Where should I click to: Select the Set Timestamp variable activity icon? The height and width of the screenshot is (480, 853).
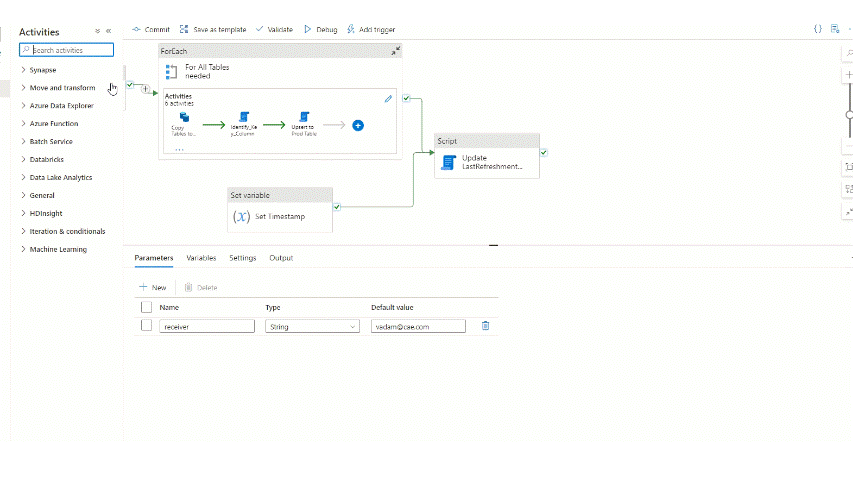click(241, 216)
